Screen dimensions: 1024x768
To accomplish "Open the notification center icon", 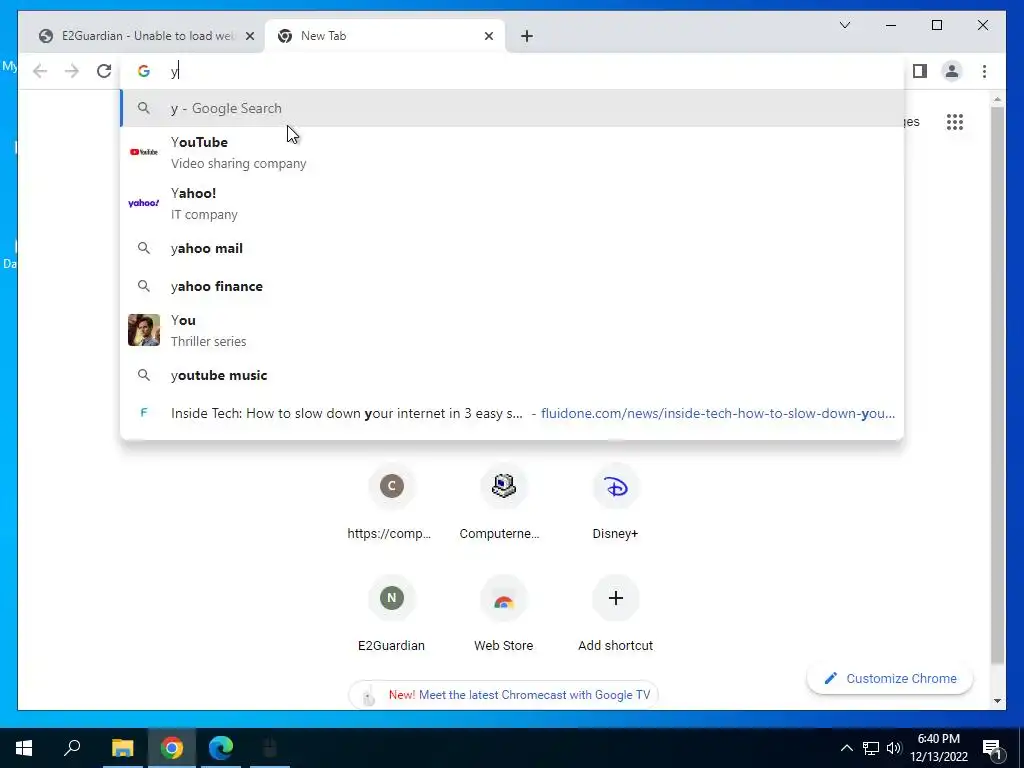I will coord(993,748).
